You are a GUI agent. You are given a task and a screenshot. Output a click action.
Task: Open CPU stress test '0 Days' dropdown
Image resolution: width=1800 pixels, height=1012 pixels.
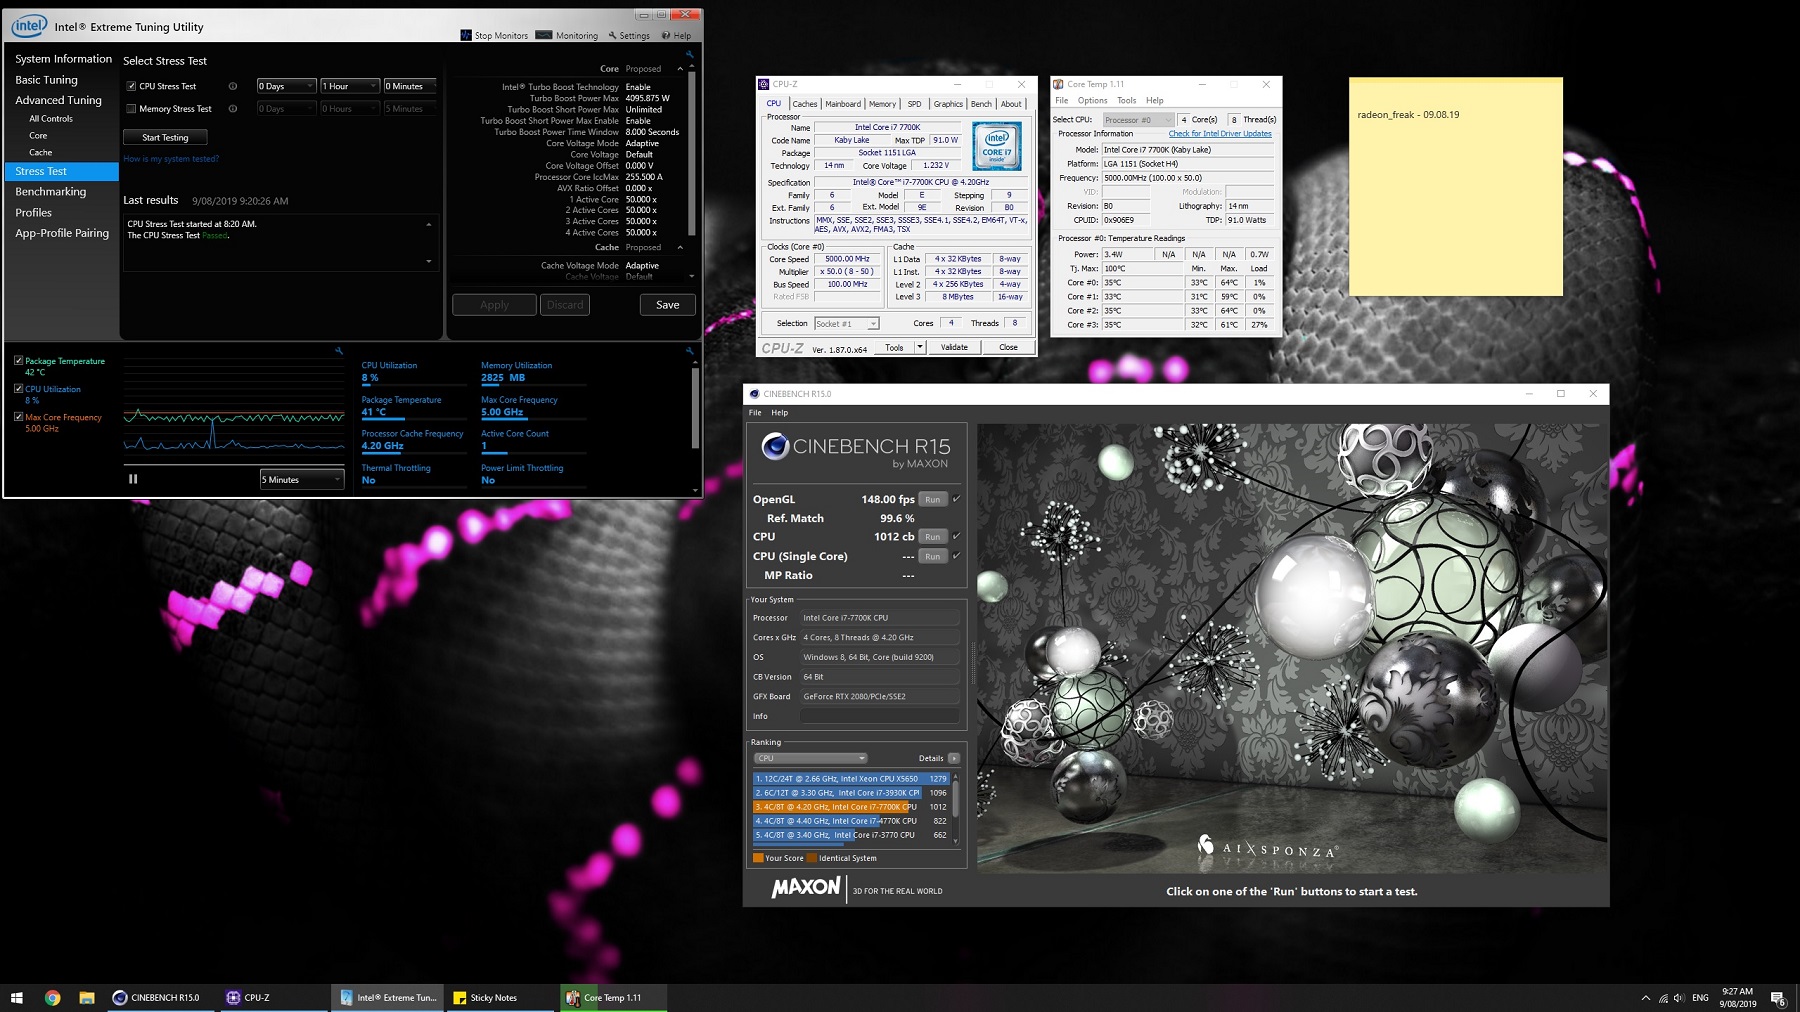point(286,86)
